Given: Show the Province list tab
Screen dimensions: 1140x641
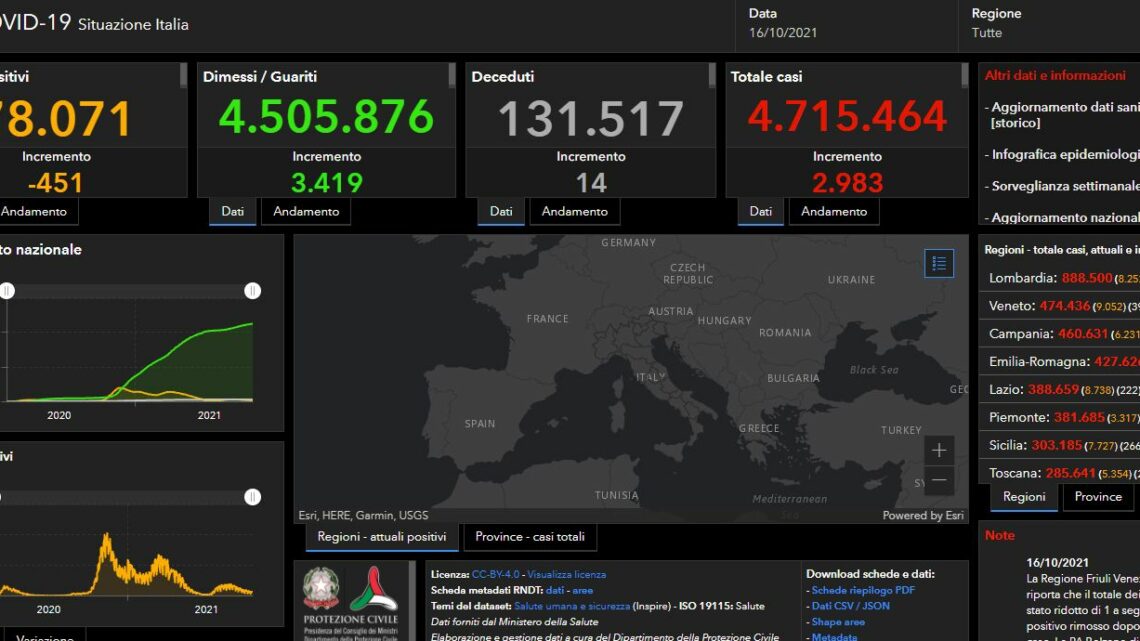Looking at the screenshot, I should [1098, 497].
